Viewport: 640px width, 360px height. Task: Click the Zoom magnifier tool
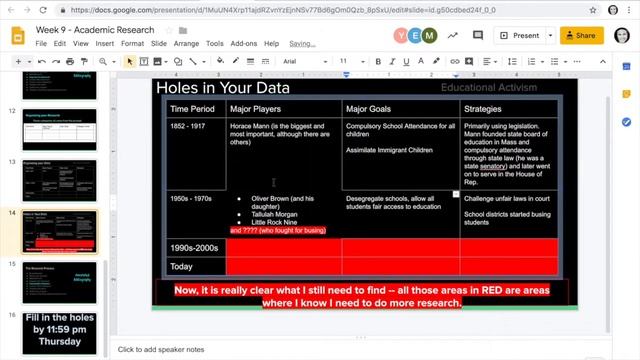click(x=103, y=62)
